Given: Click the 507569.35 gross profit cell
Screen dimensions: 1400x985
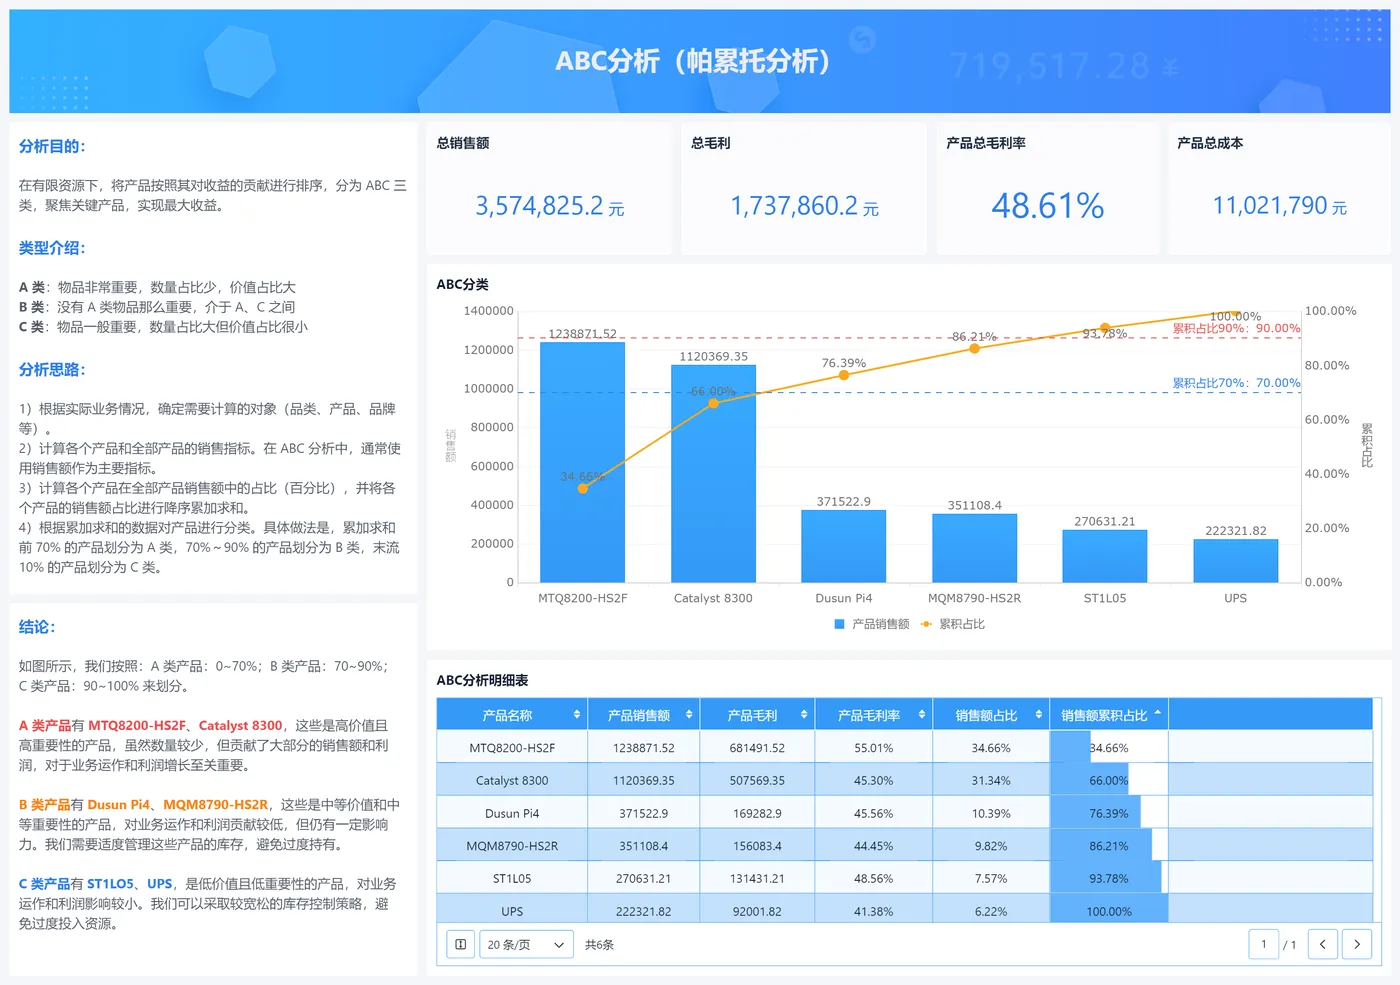Looking at the screenshot, I should (x=757, y=780).
